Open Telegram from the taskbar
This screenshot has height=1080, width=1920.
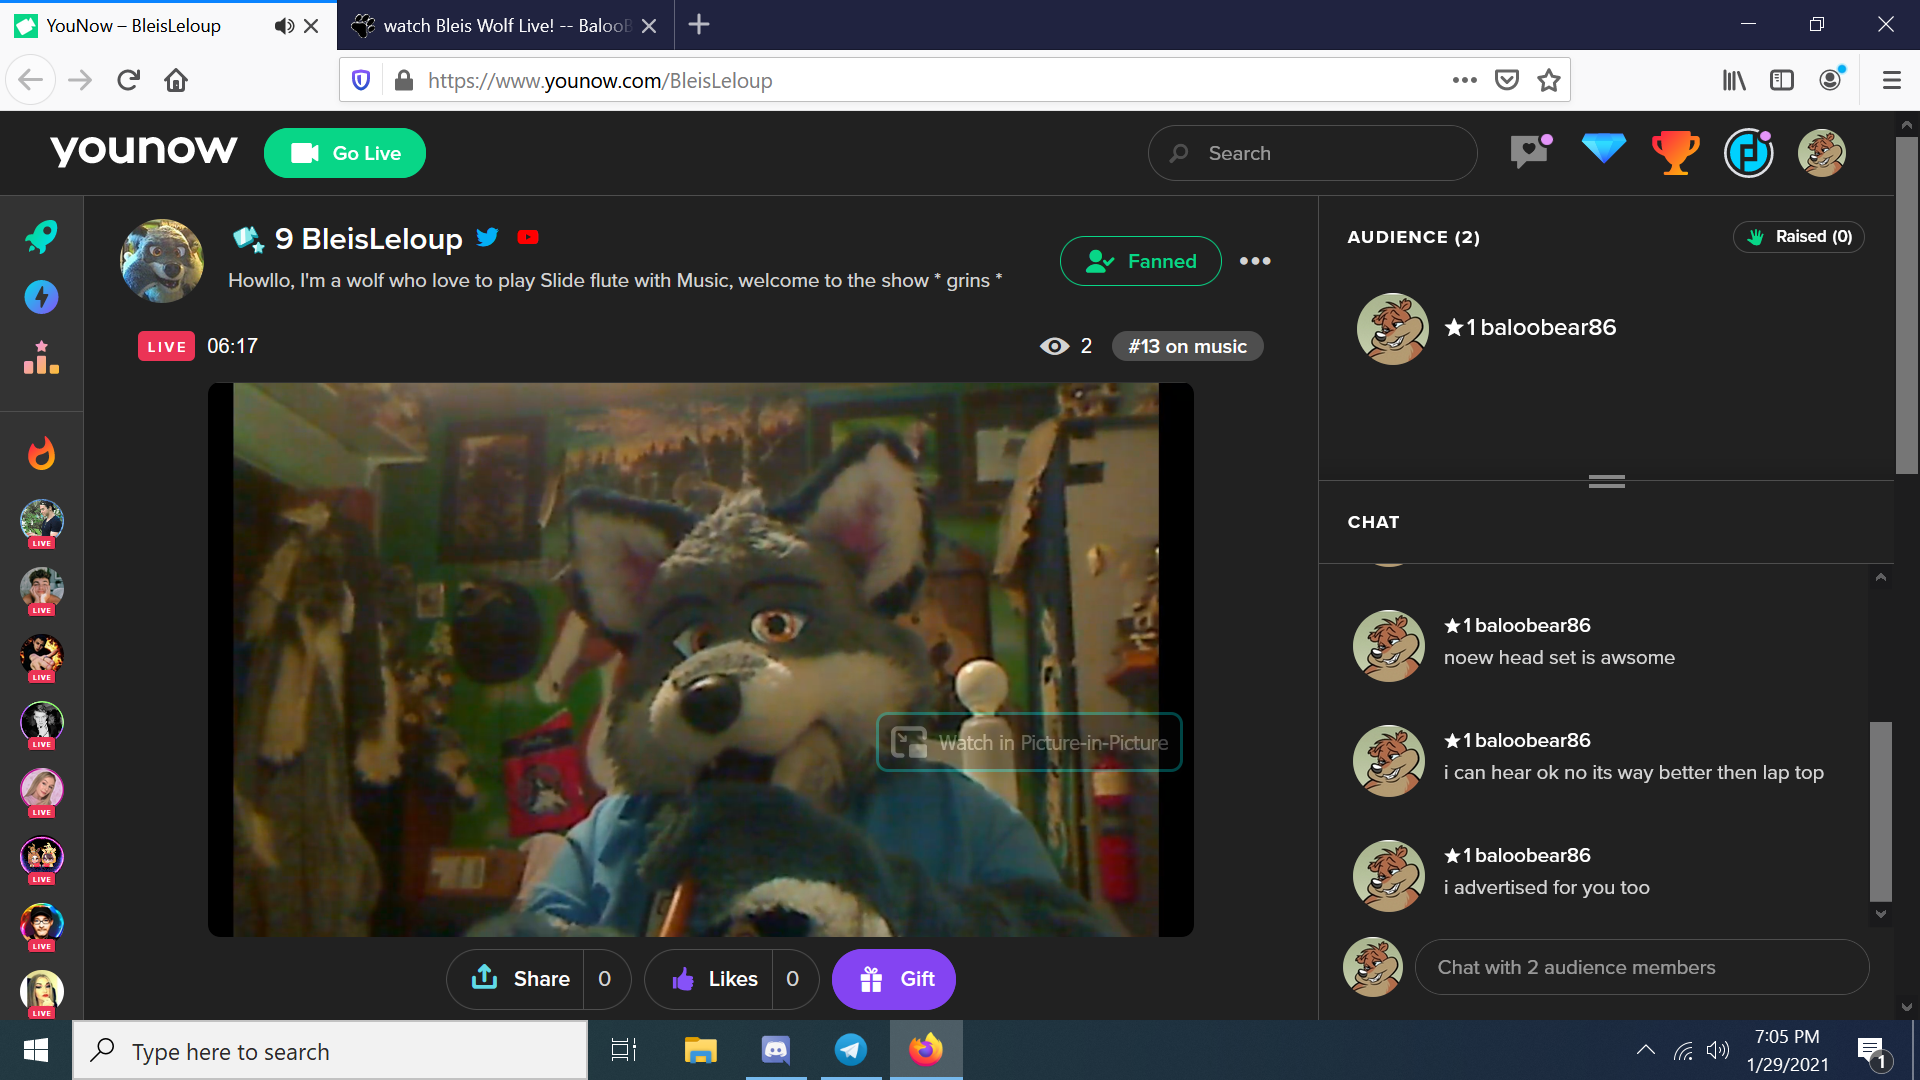click(x=851, y=1050)
